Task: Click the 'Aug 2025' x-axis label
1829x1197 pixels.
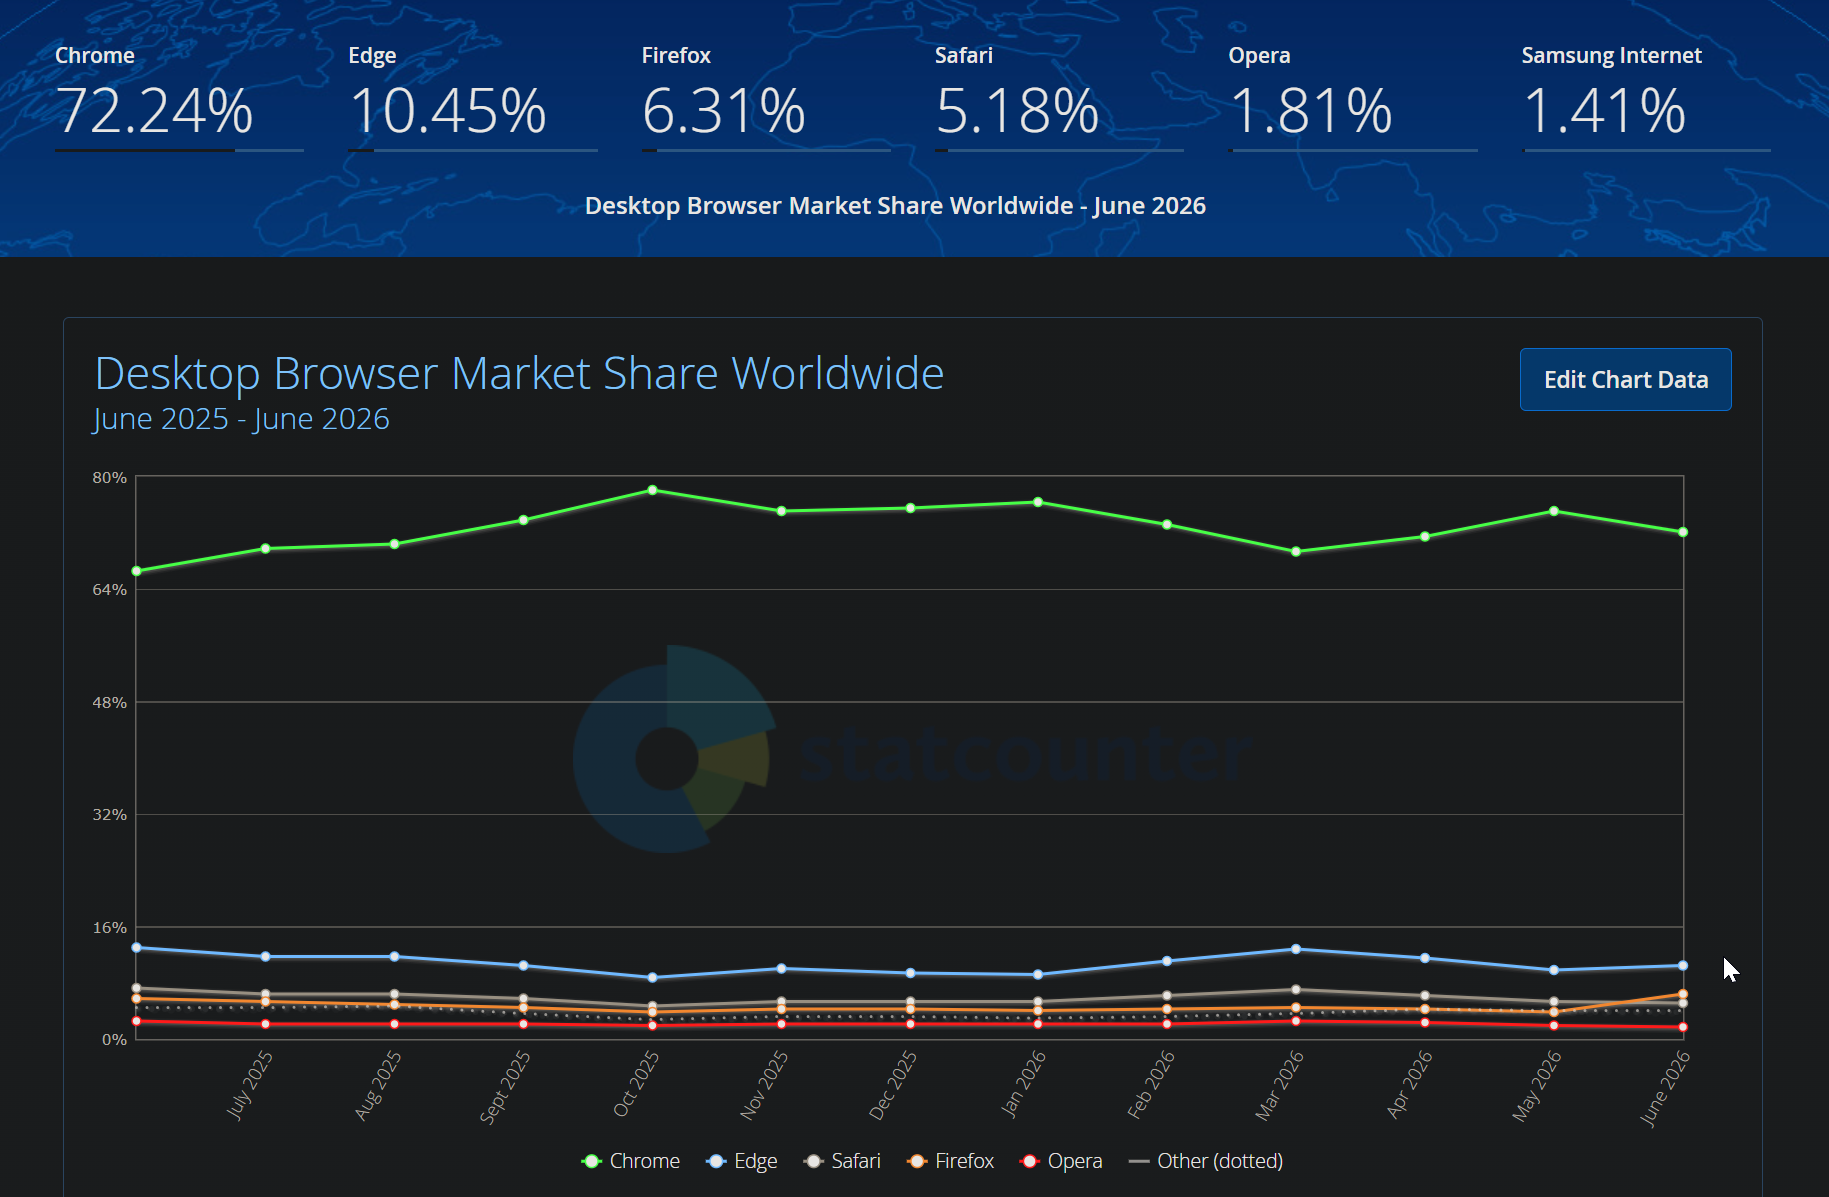Action: coord(378,1085)
